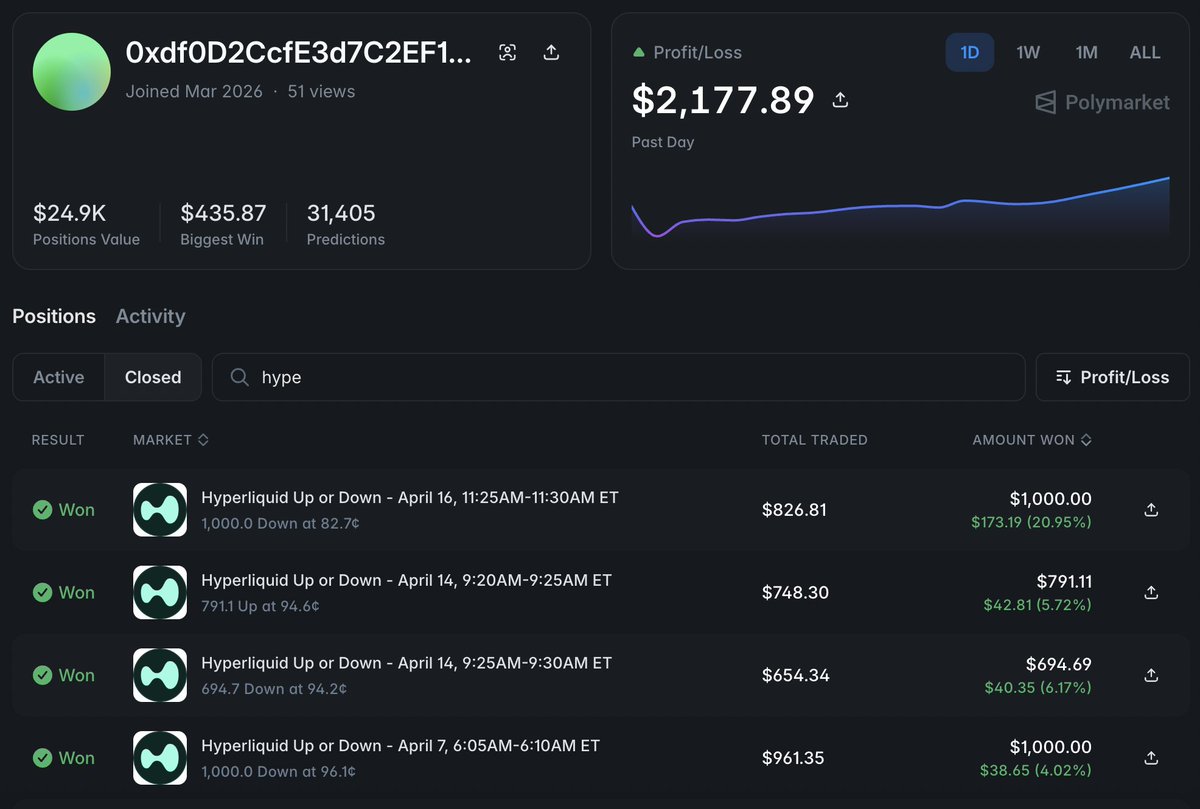This screenshot has width=1200, height=809.
Task: Click 'Joined Mar 2026' text
Action: [194, 91]
